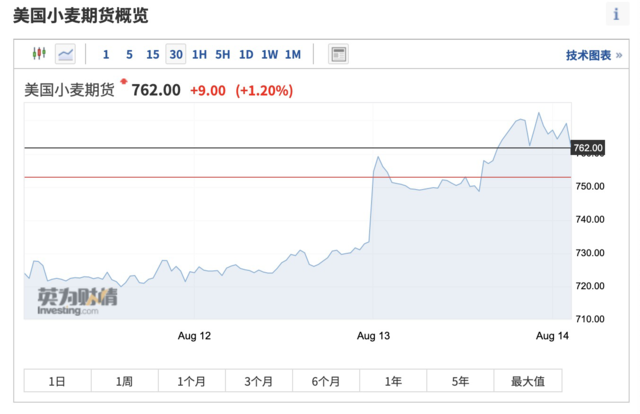
Task: Pick the 1H interval
Action: point(200,54)
